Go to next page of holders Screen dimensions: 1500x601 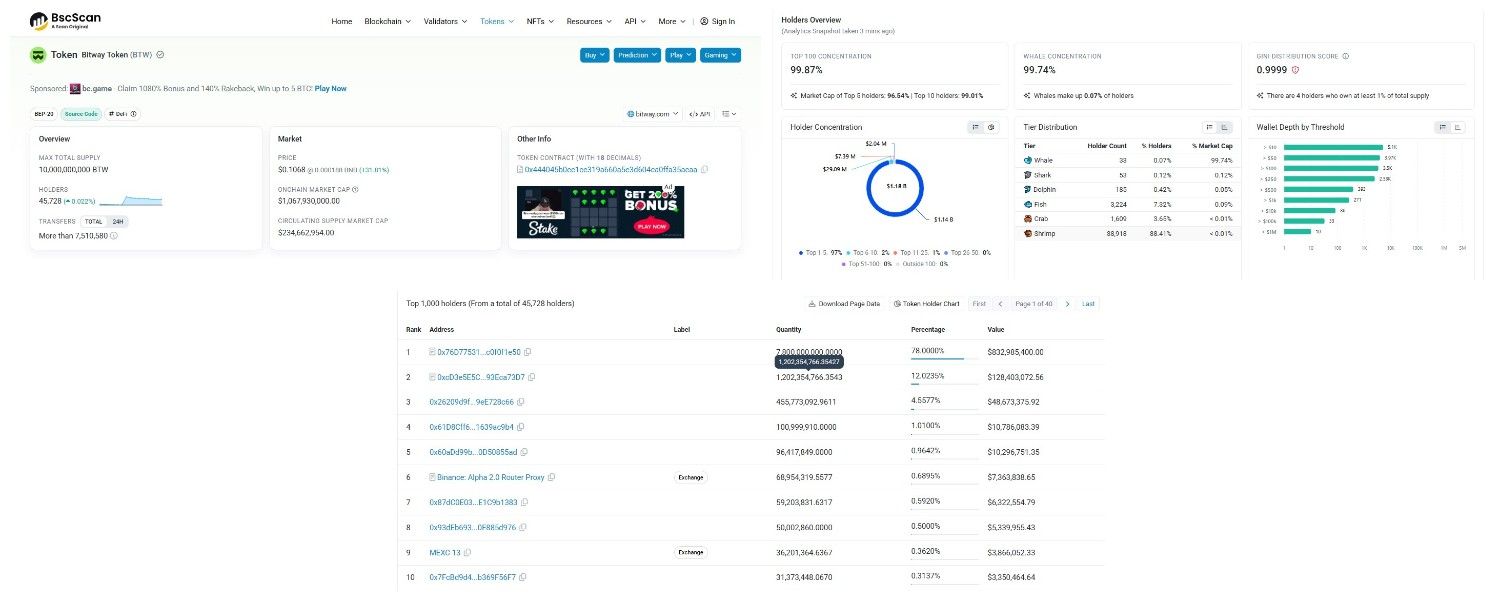pyautogui.click(x=1067, y=304)
